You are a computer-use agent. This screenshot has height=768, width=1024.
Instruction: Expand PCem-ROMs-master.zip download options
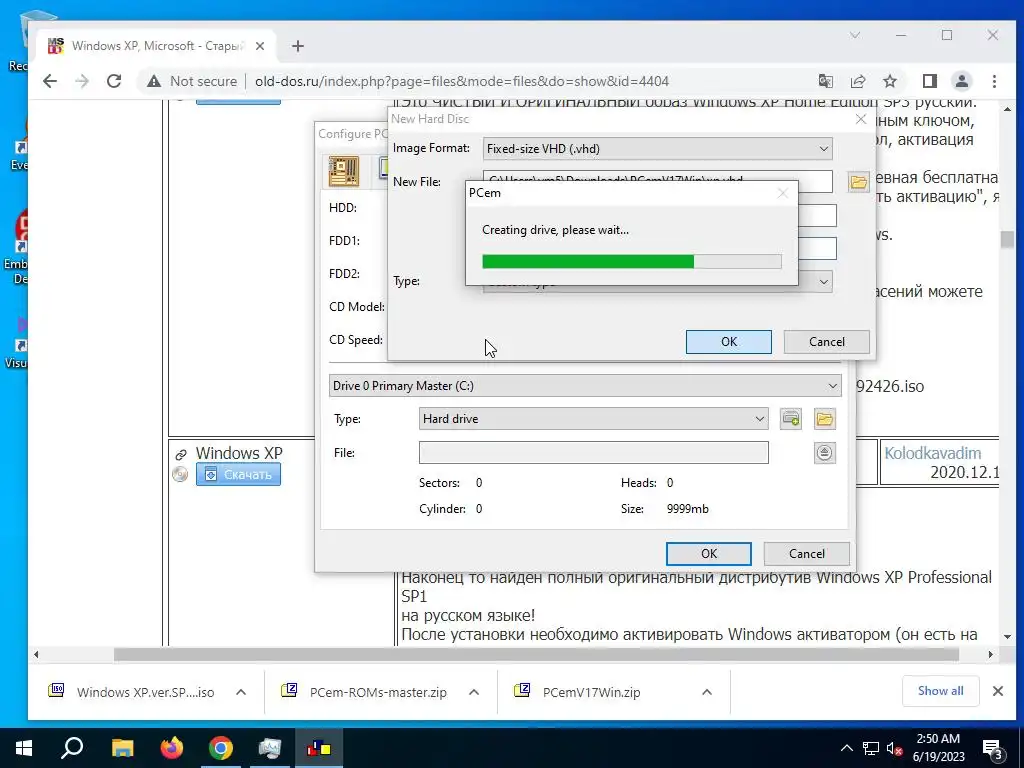click(474, 692)
